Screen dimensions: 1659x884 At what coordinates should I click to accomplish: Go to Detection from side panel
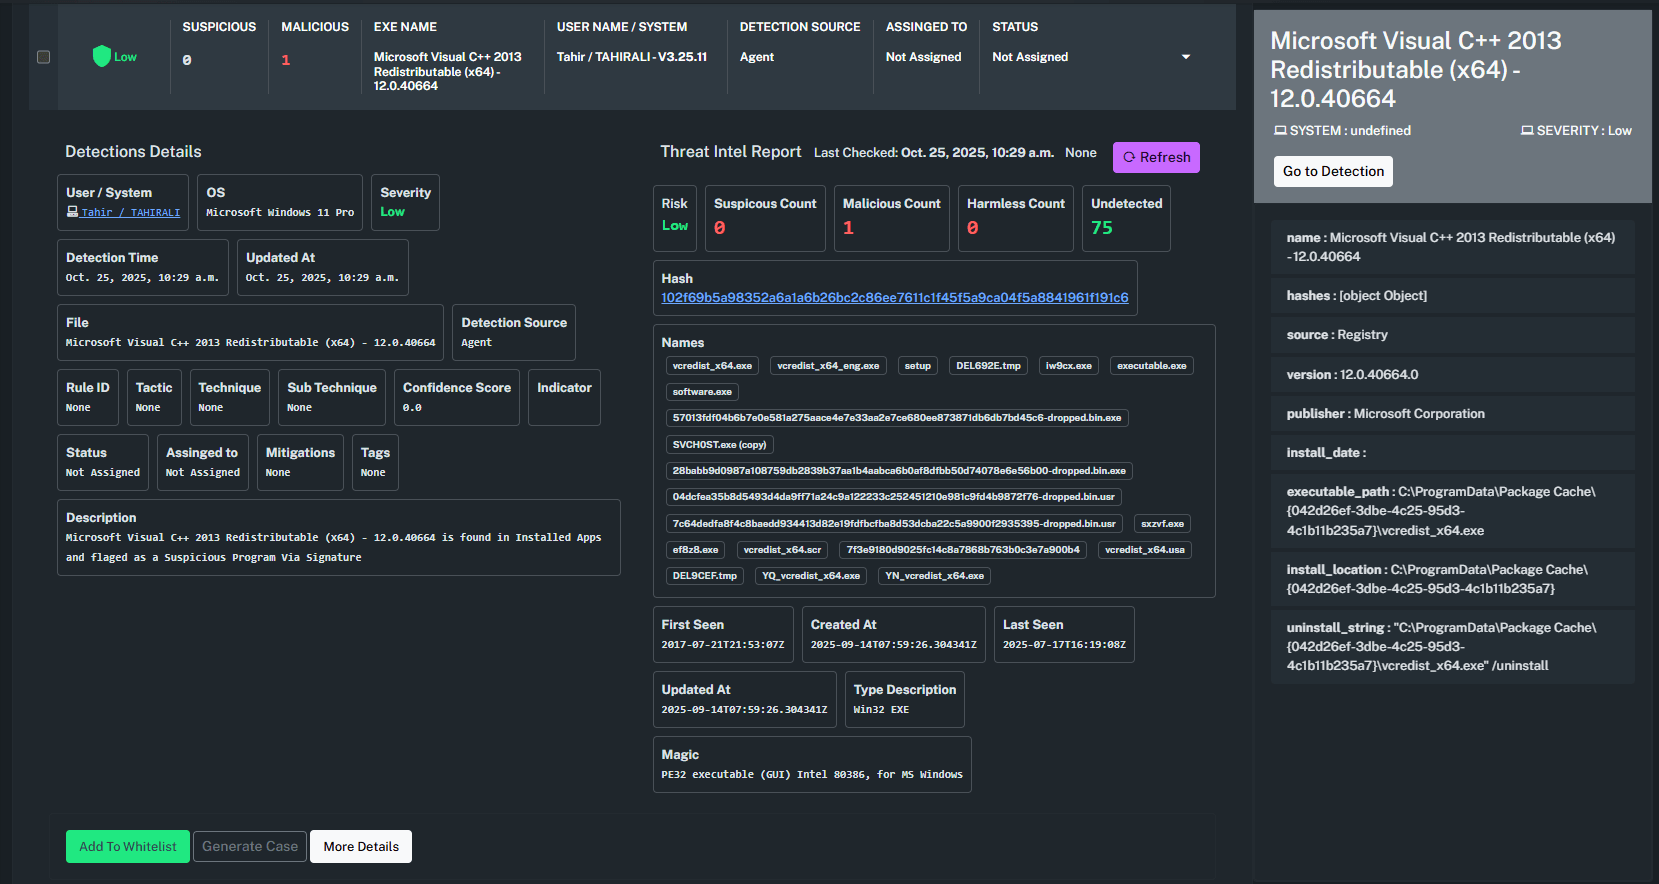point(1333,171)
